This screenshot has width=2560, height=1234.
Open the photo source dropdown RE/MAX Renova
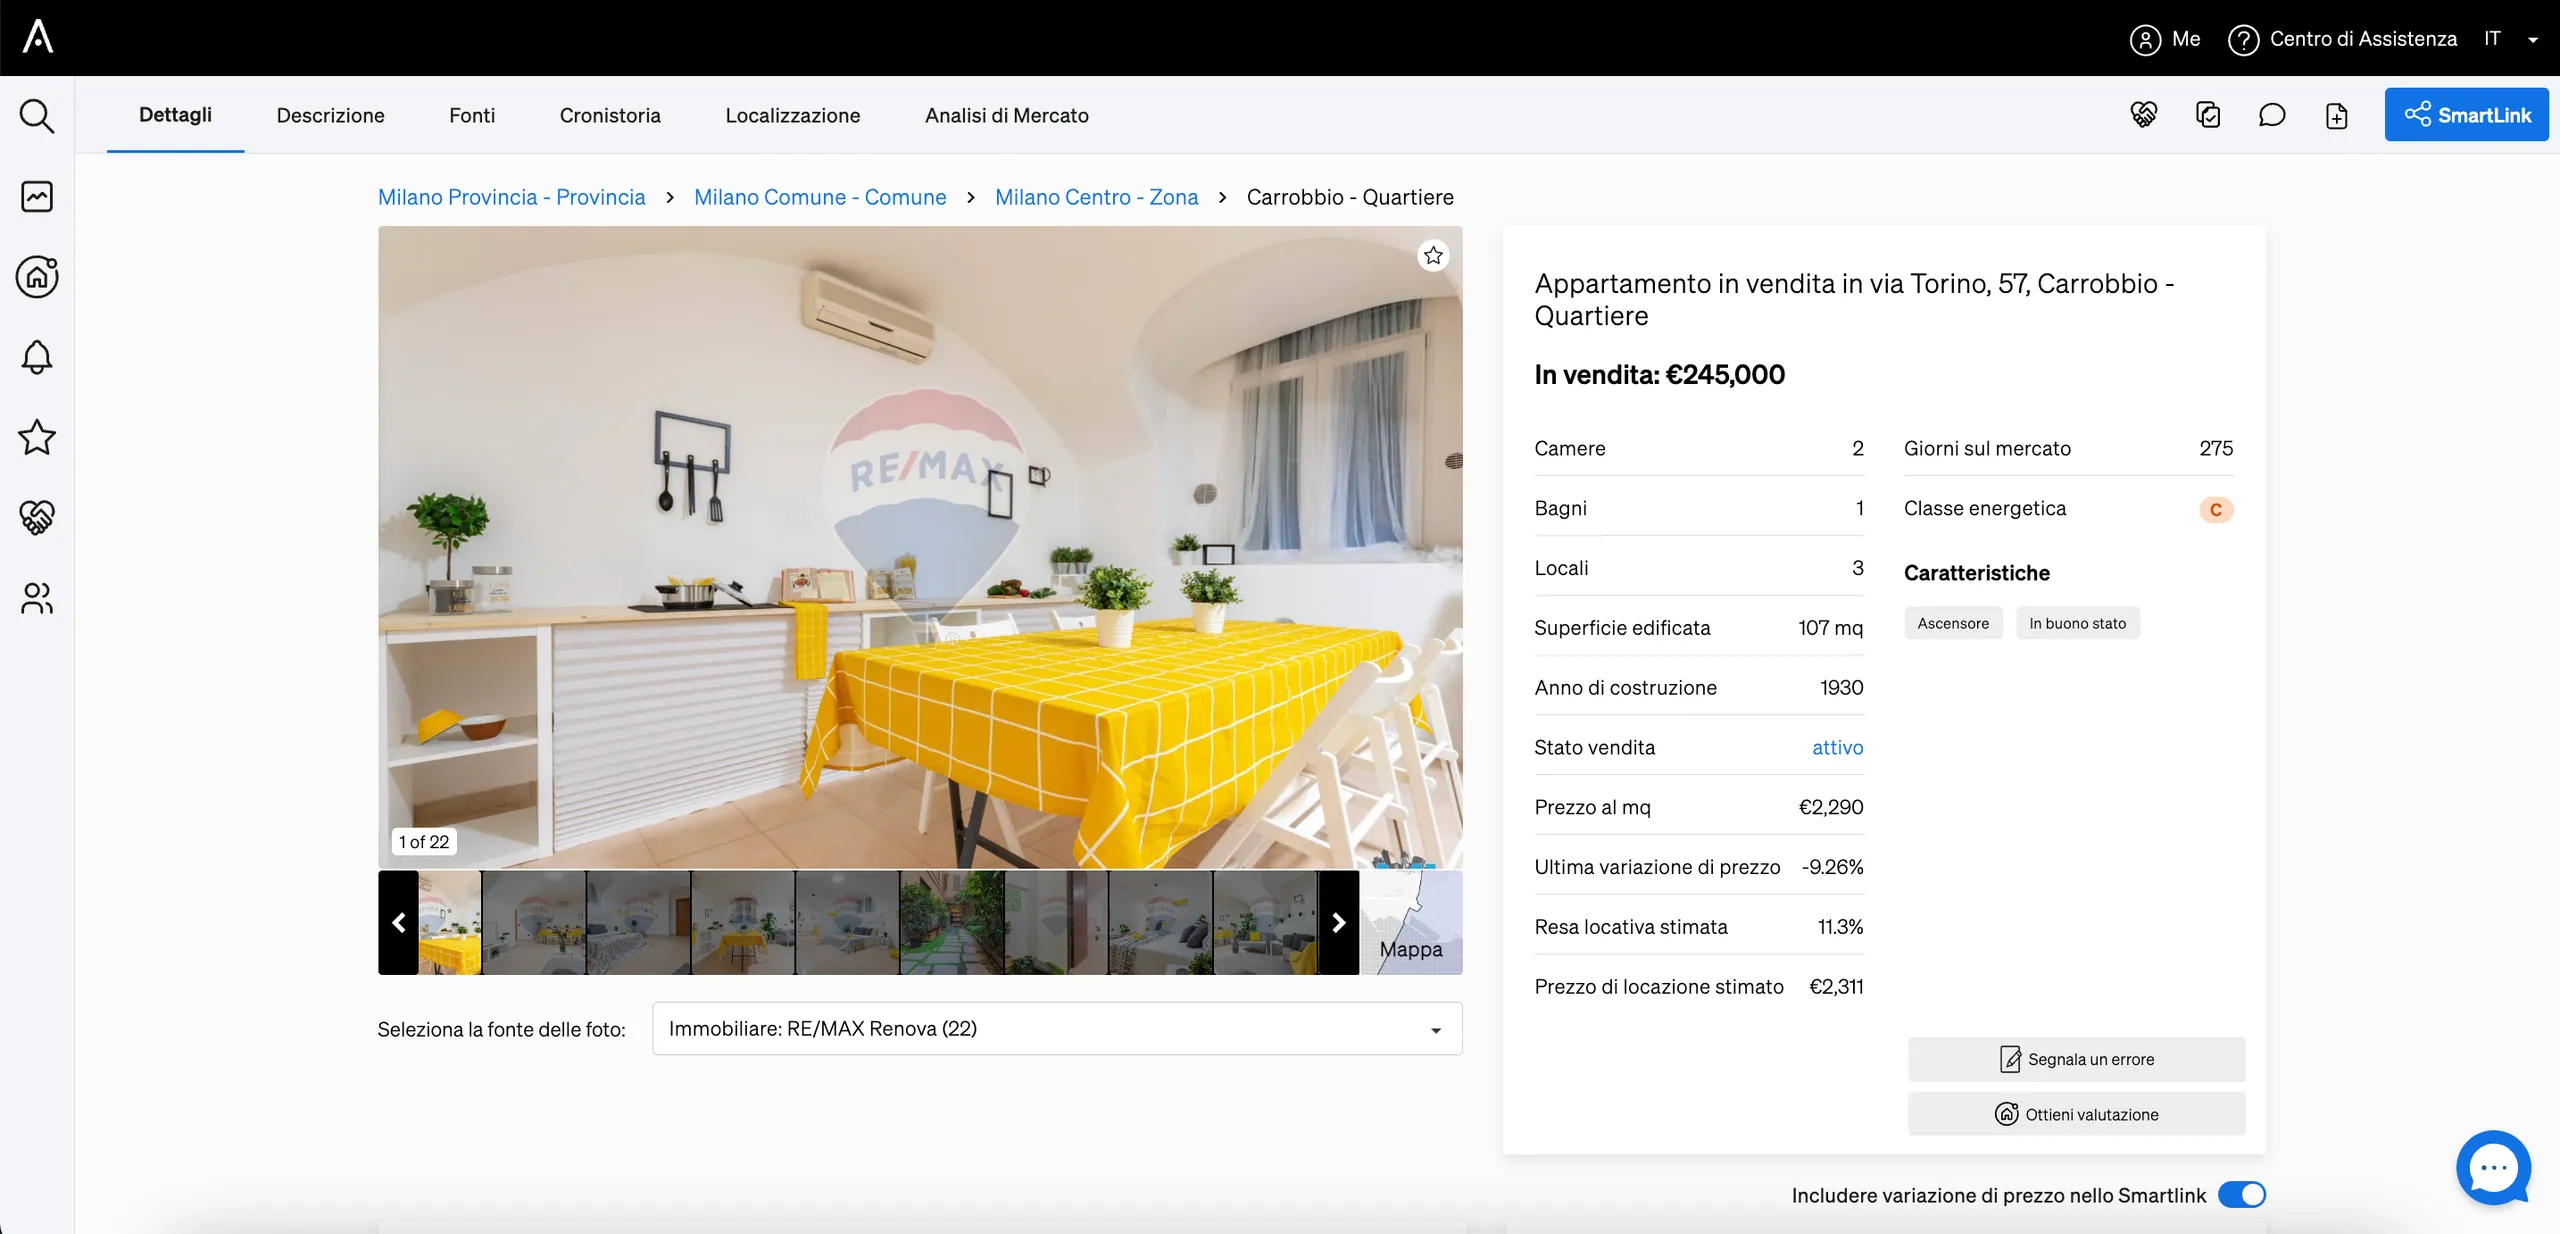[1057, 1029]
